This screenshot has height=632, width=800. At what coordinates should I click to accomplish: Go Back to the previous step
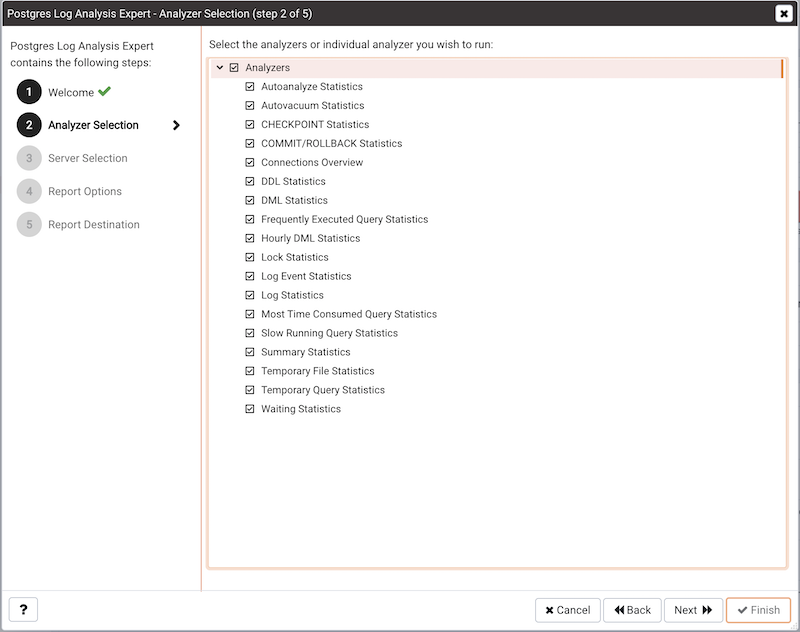point(633,610)
